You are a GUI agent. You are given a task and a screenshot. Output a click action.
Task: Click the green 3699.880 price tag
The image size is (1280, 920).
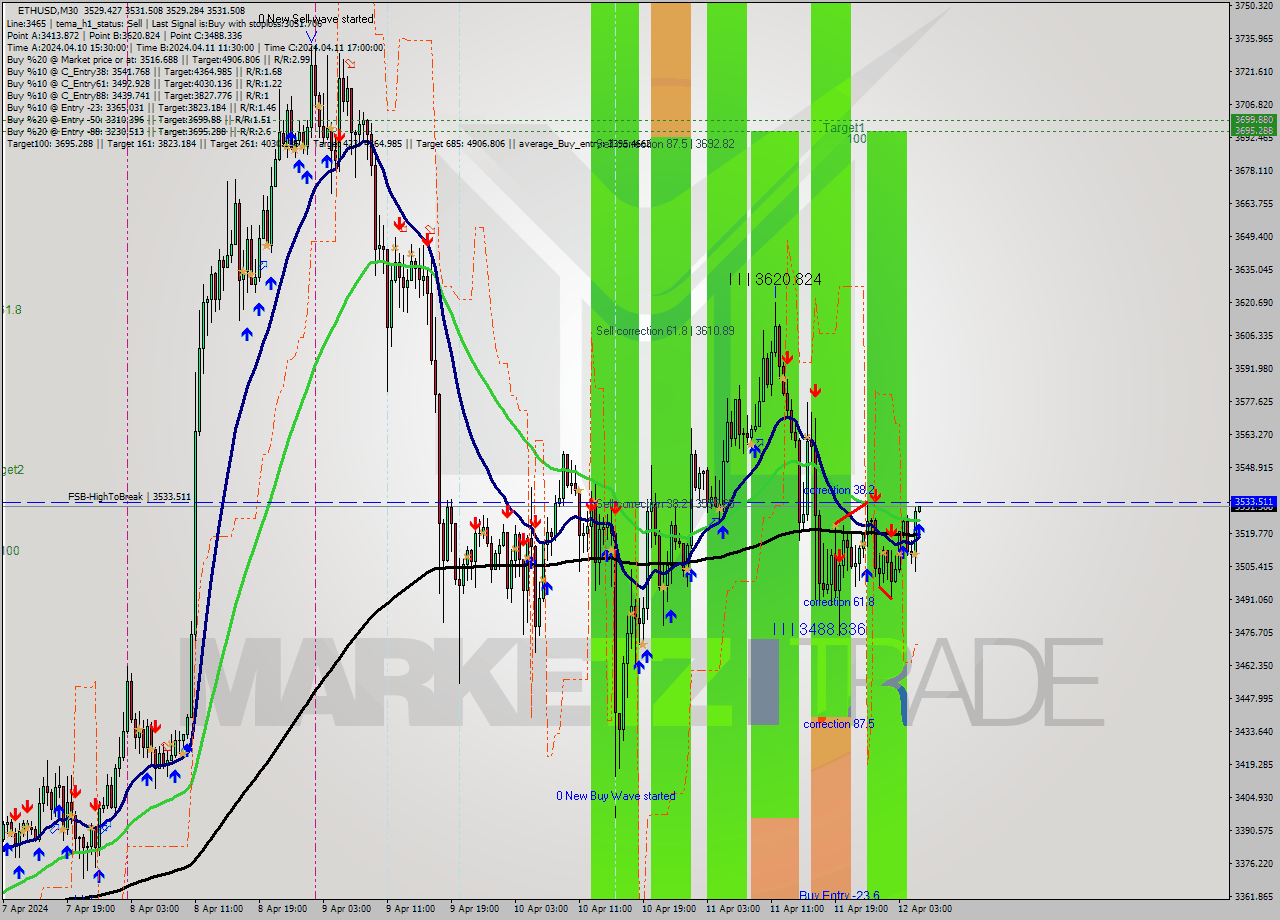pyautogui.click(x=1254, y=120)
